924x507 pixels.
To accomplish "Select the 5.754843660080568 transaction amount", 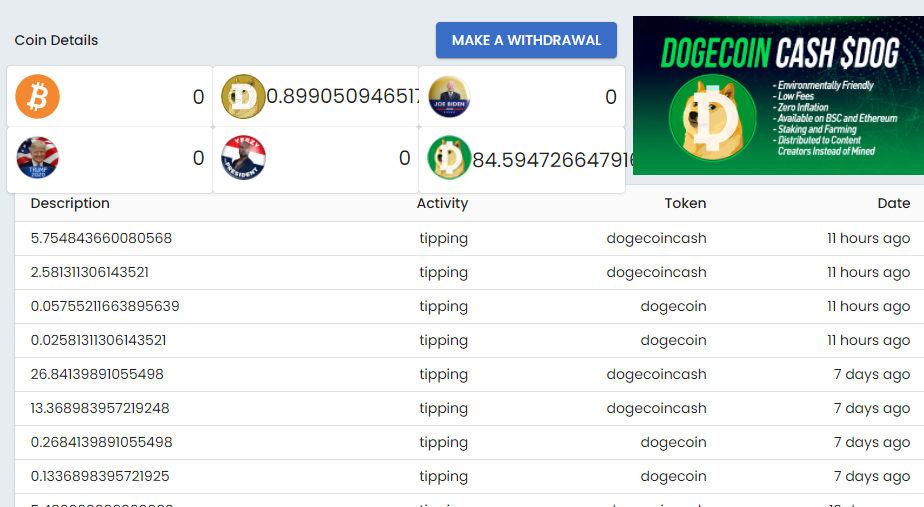I will click(101, 238).
